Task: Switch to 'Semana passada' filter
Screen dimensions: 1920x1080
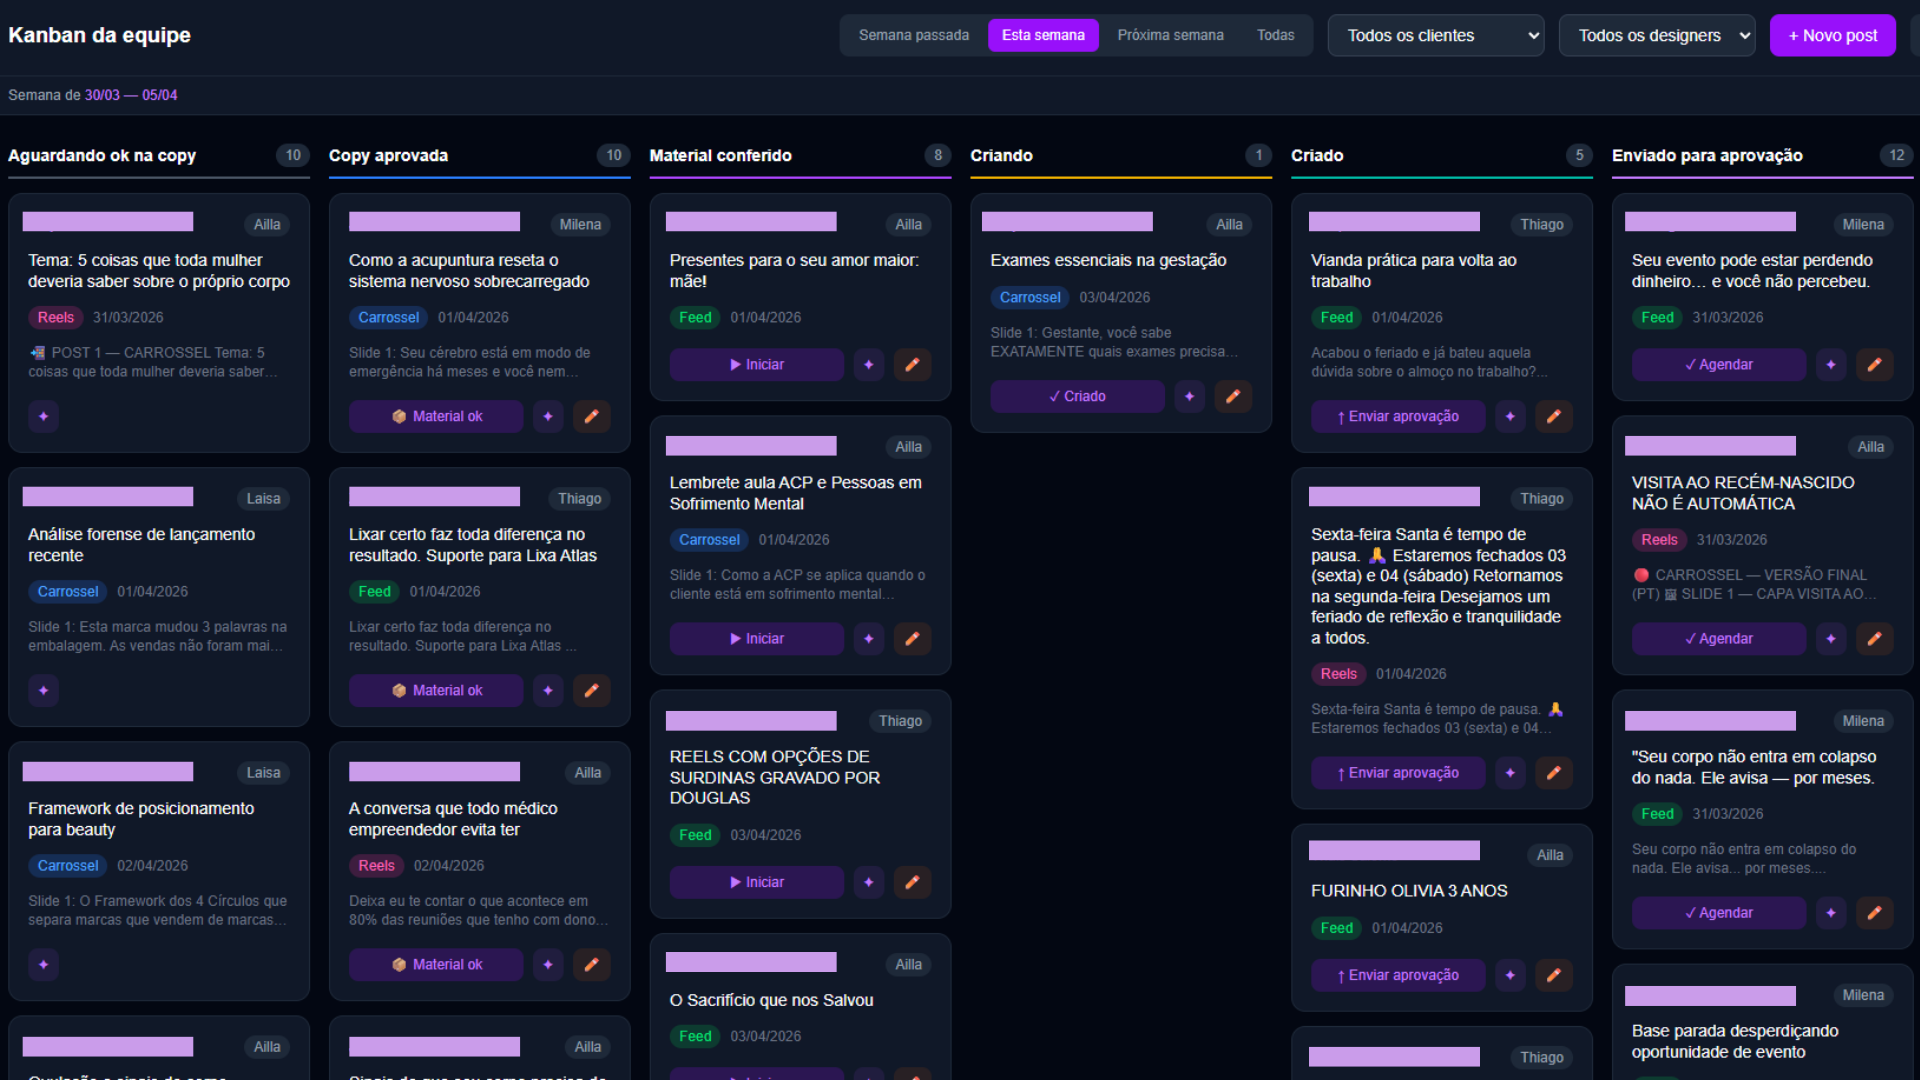Action: click(x=913, y=36)
